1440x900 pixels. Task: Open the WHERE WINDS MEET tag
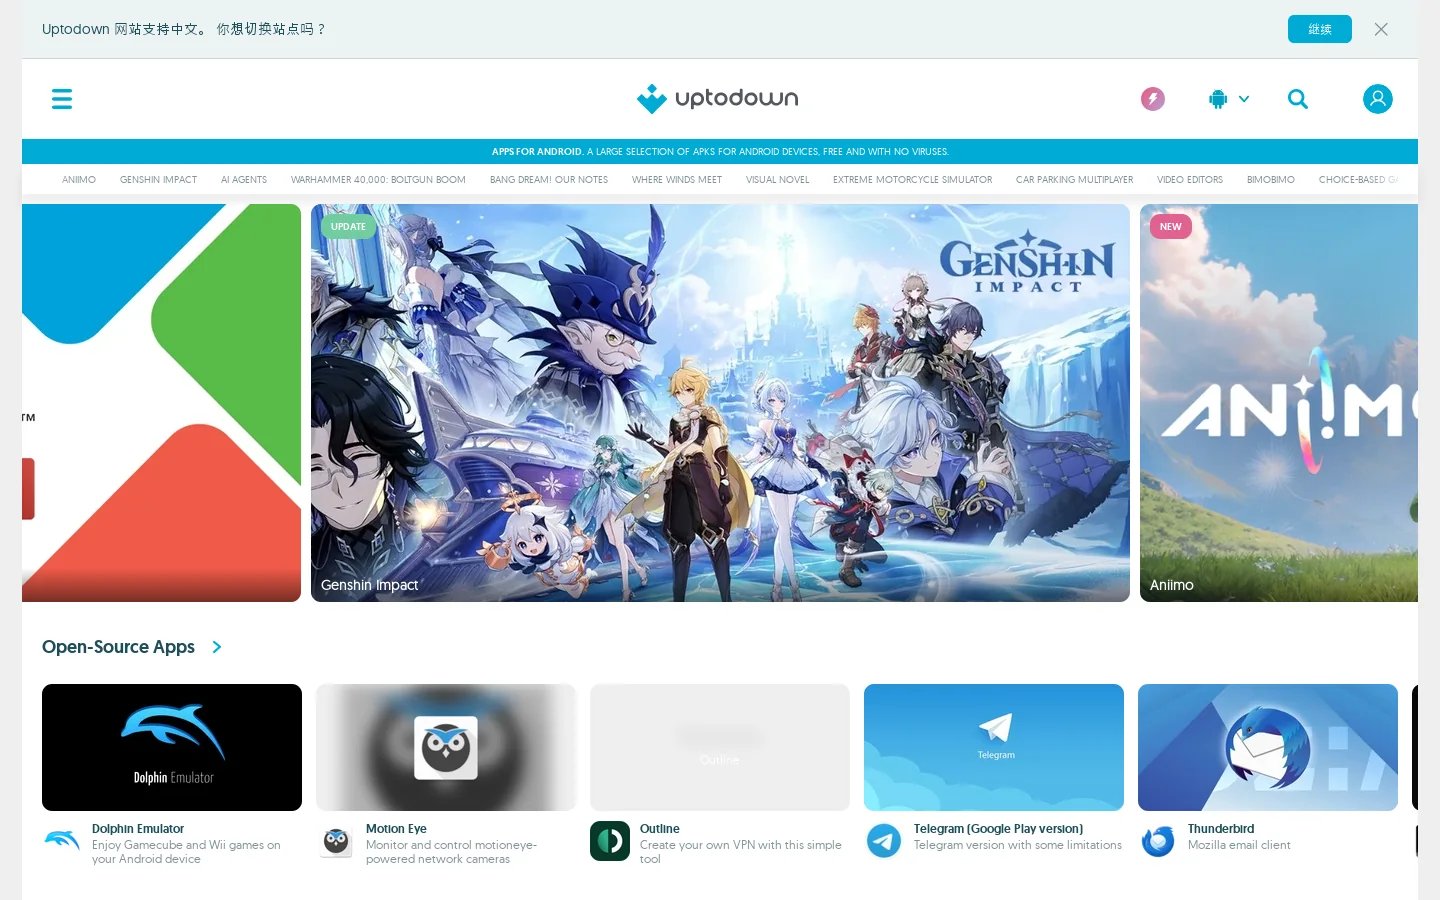(x=677, y=180)
